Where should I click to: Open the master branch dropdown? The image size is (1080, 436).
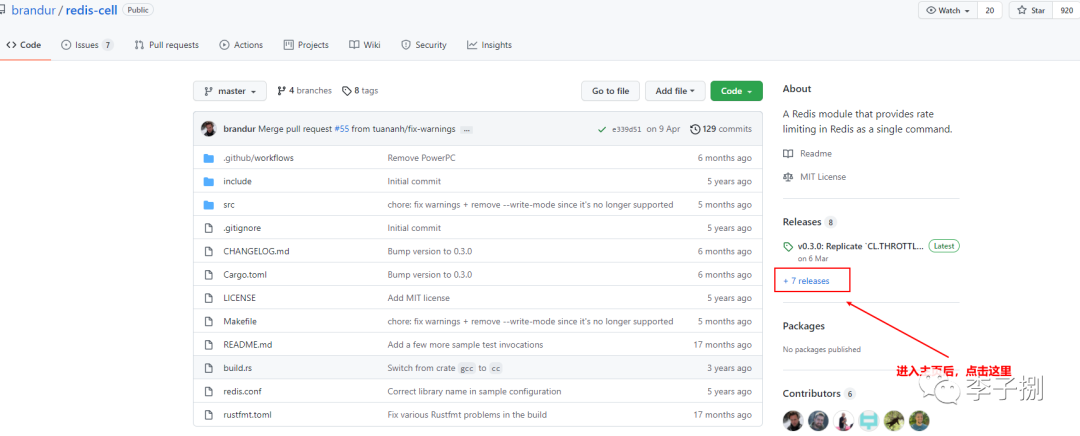(230, 91)
